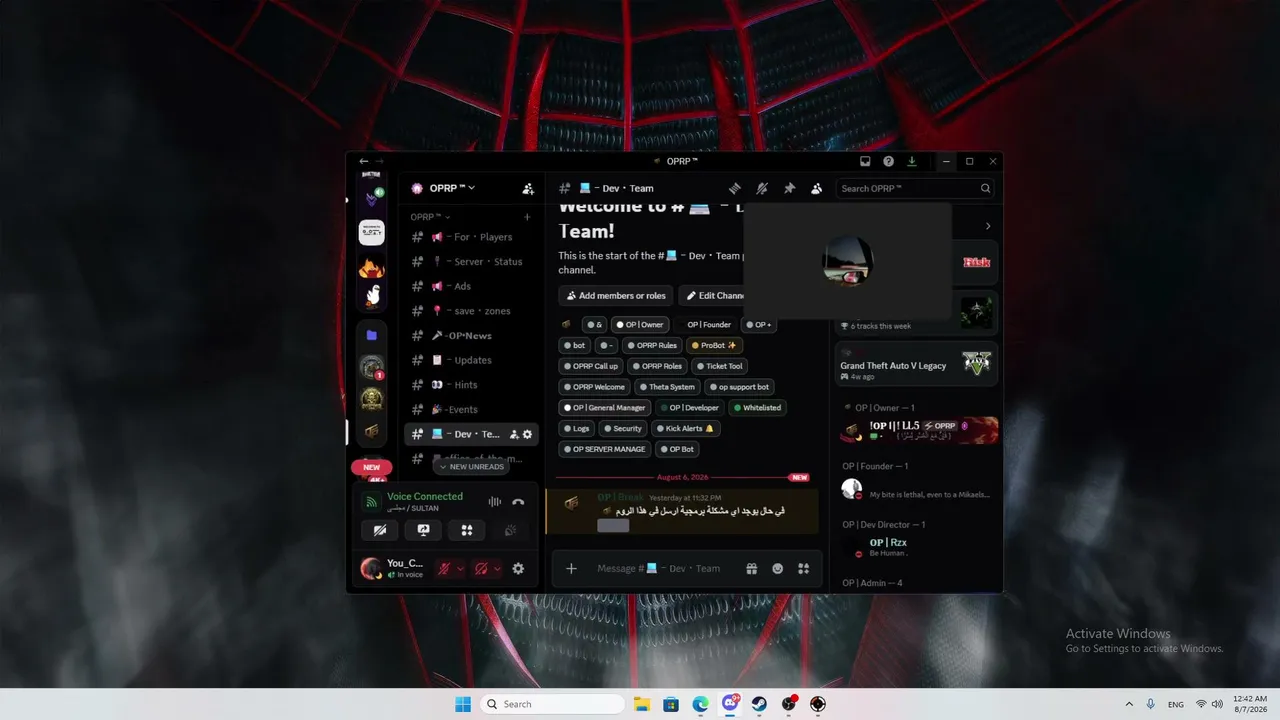The height and width of the screenshot is (720, 1280).
Task: Click the plus to create channel
Action: click(x=527, y=216)
